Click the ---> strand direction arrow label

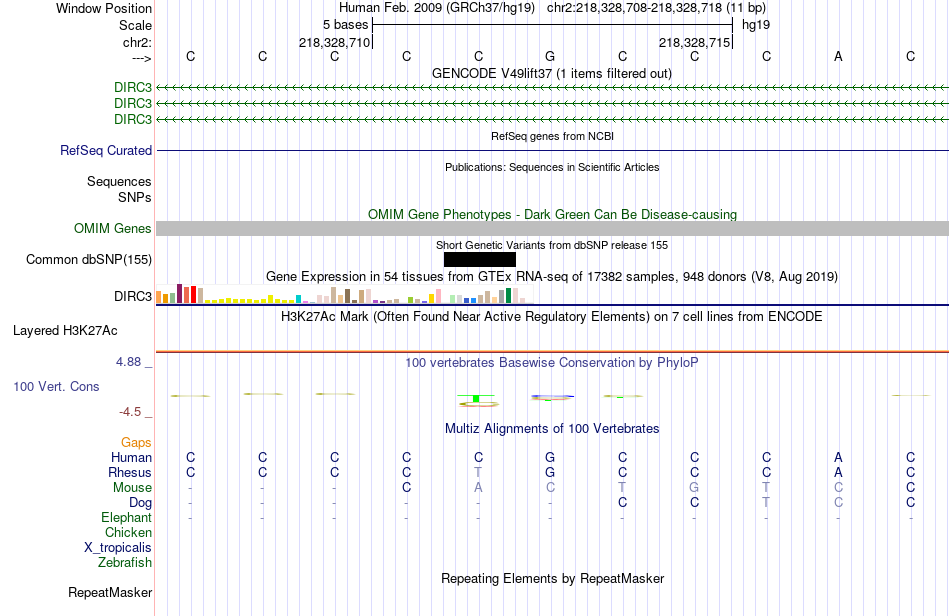[142, 58]
